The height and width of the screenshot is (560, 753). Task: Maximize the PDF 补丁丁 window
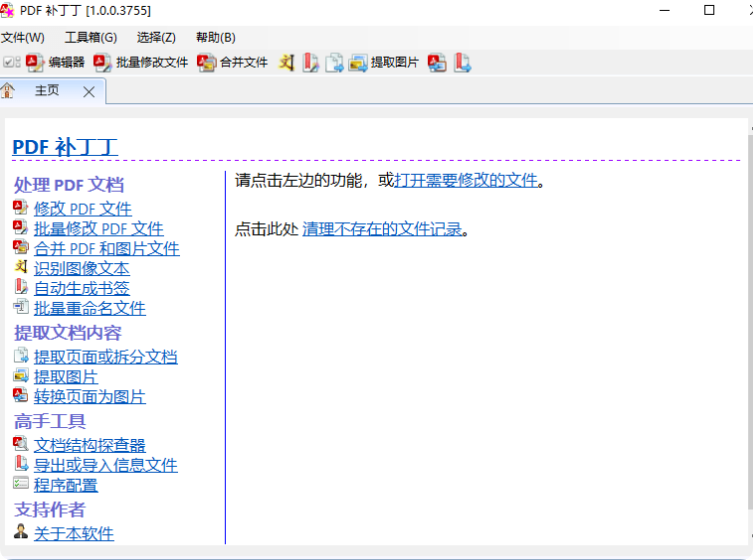pos(709,11)
